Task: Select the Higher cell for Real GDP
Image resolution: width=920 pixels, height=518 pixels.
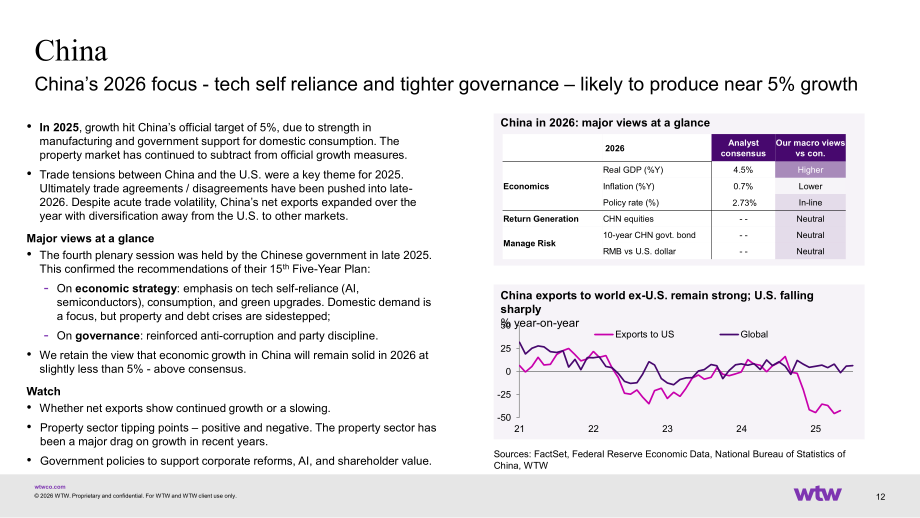Action: pos(810,170)
